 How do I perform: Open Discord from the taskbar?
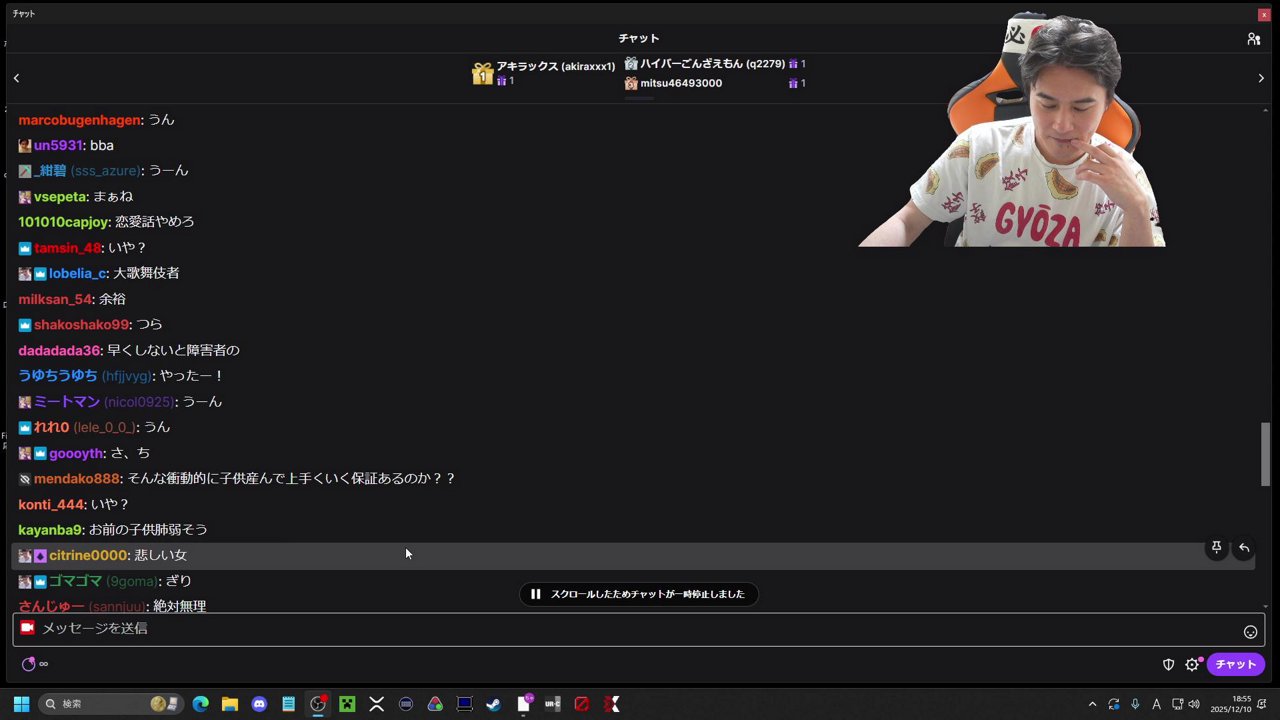pos(259,703)
